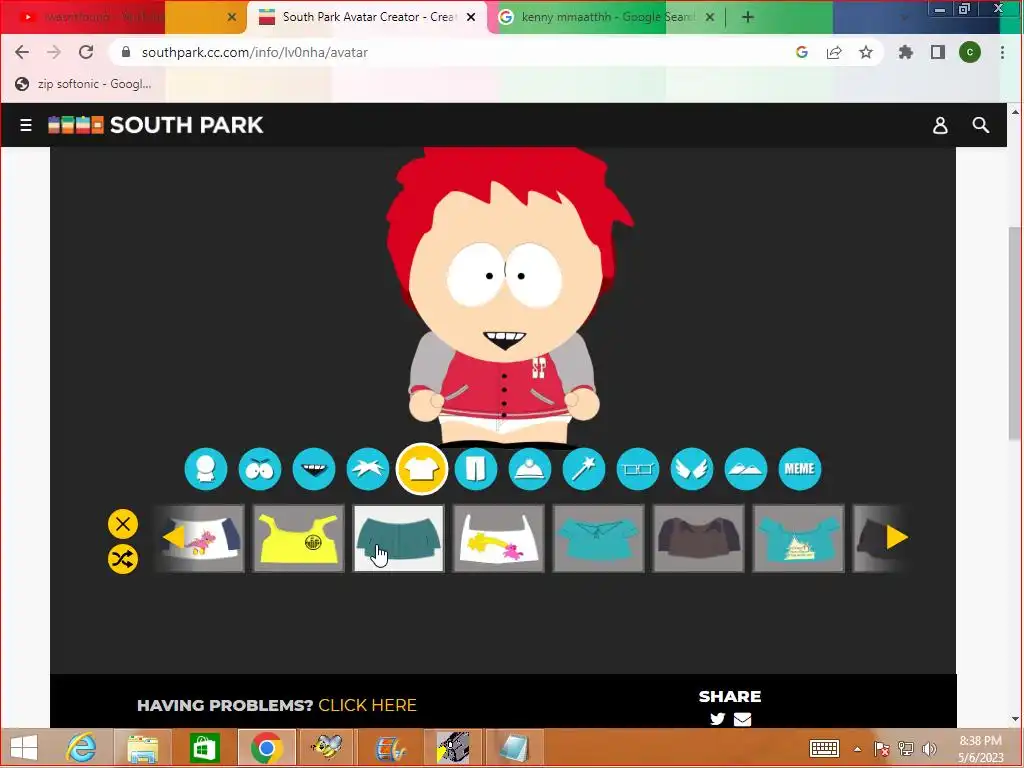
Task: Open the taskbar clock showing 8:38 PM
Action: point(981,749)
